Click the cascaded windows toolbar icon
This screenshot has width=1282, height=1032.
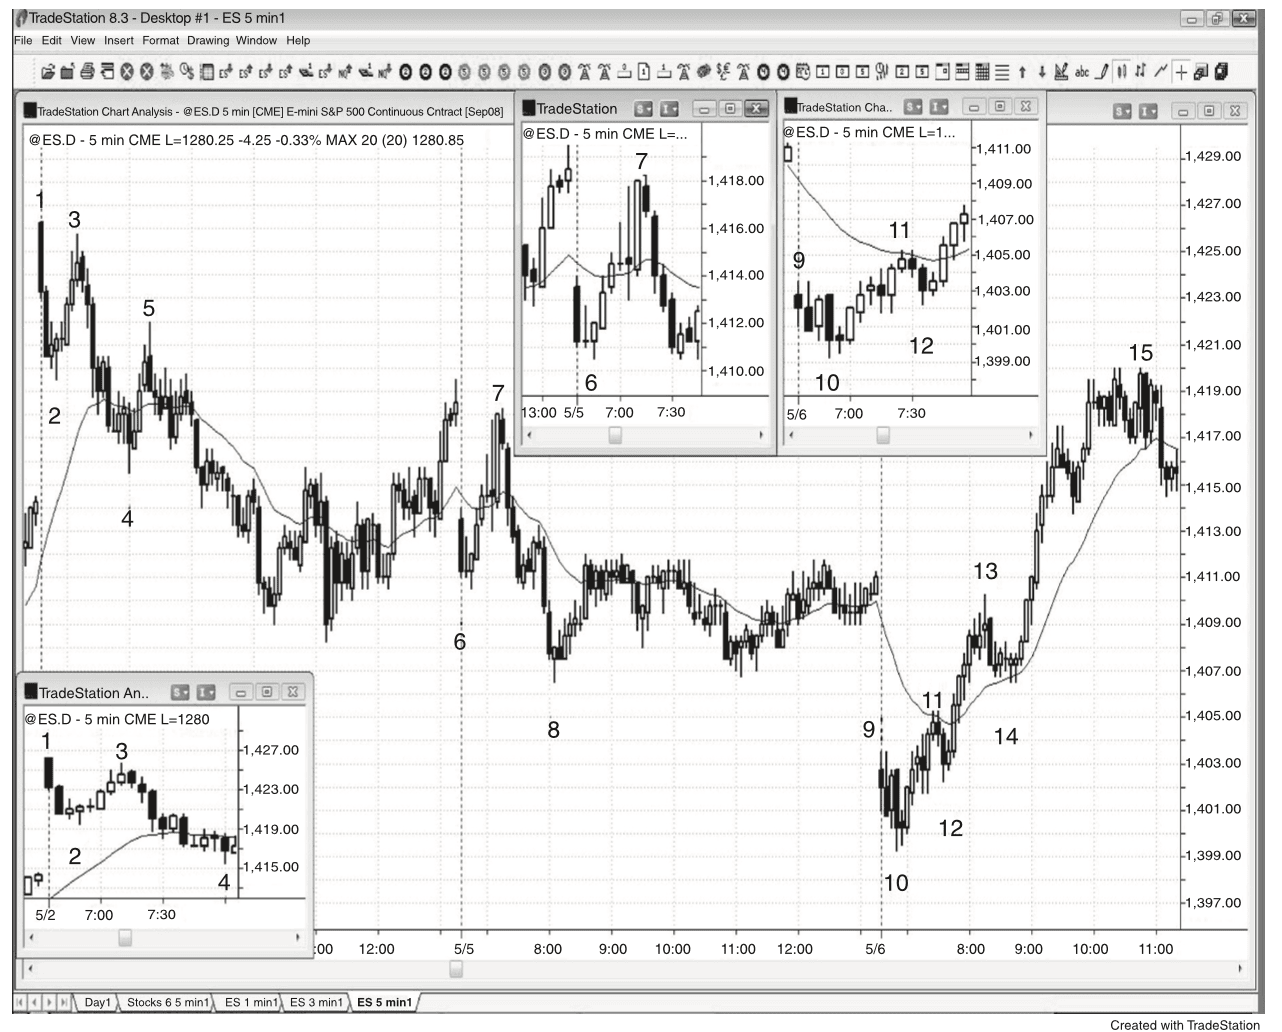click(x=1201, y=72)
